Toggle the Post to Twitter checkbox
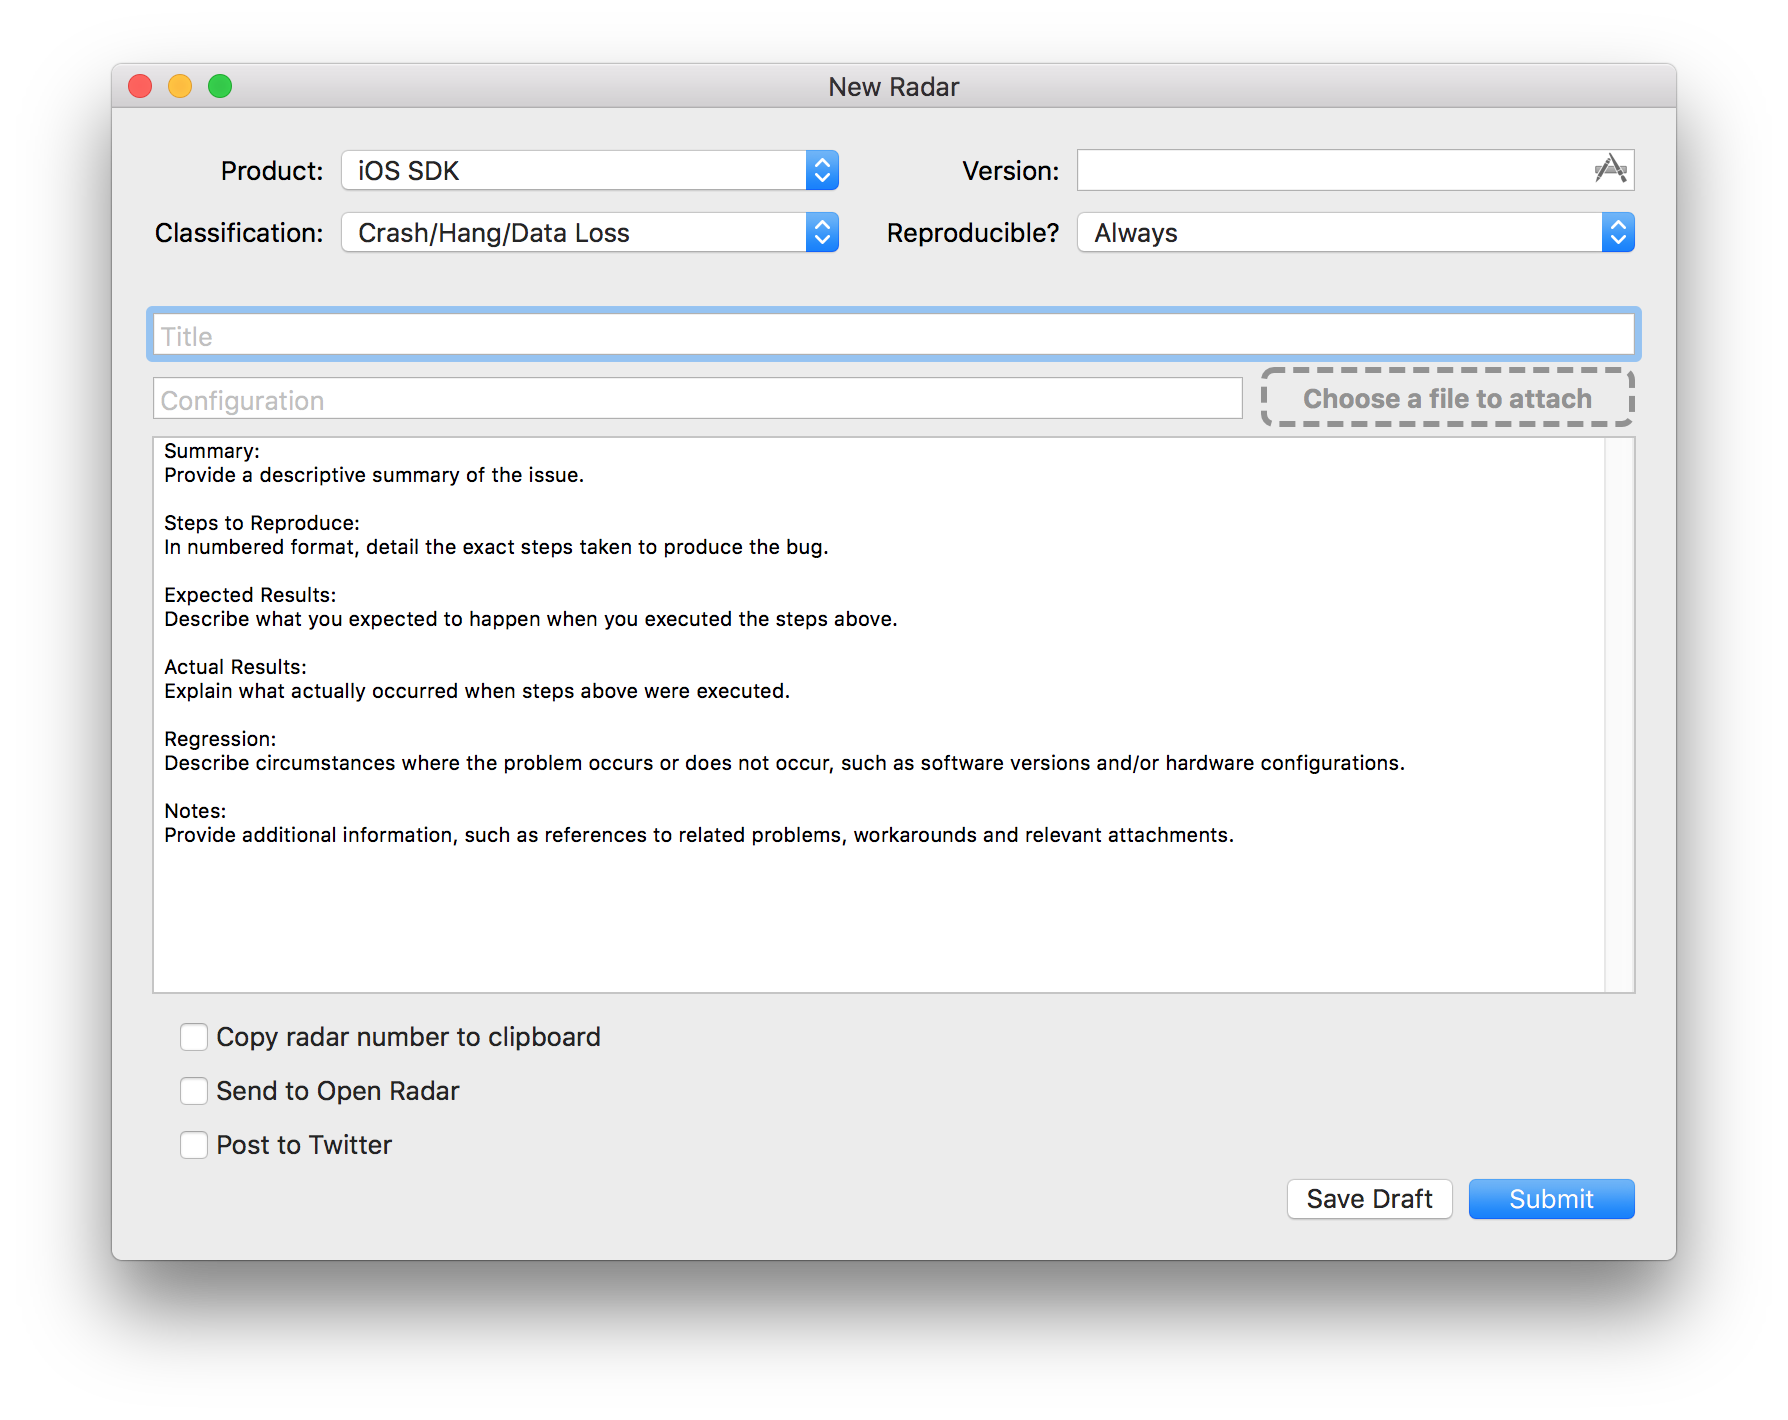The height and width of the screenshot is (1420, 1788). 194,1145
